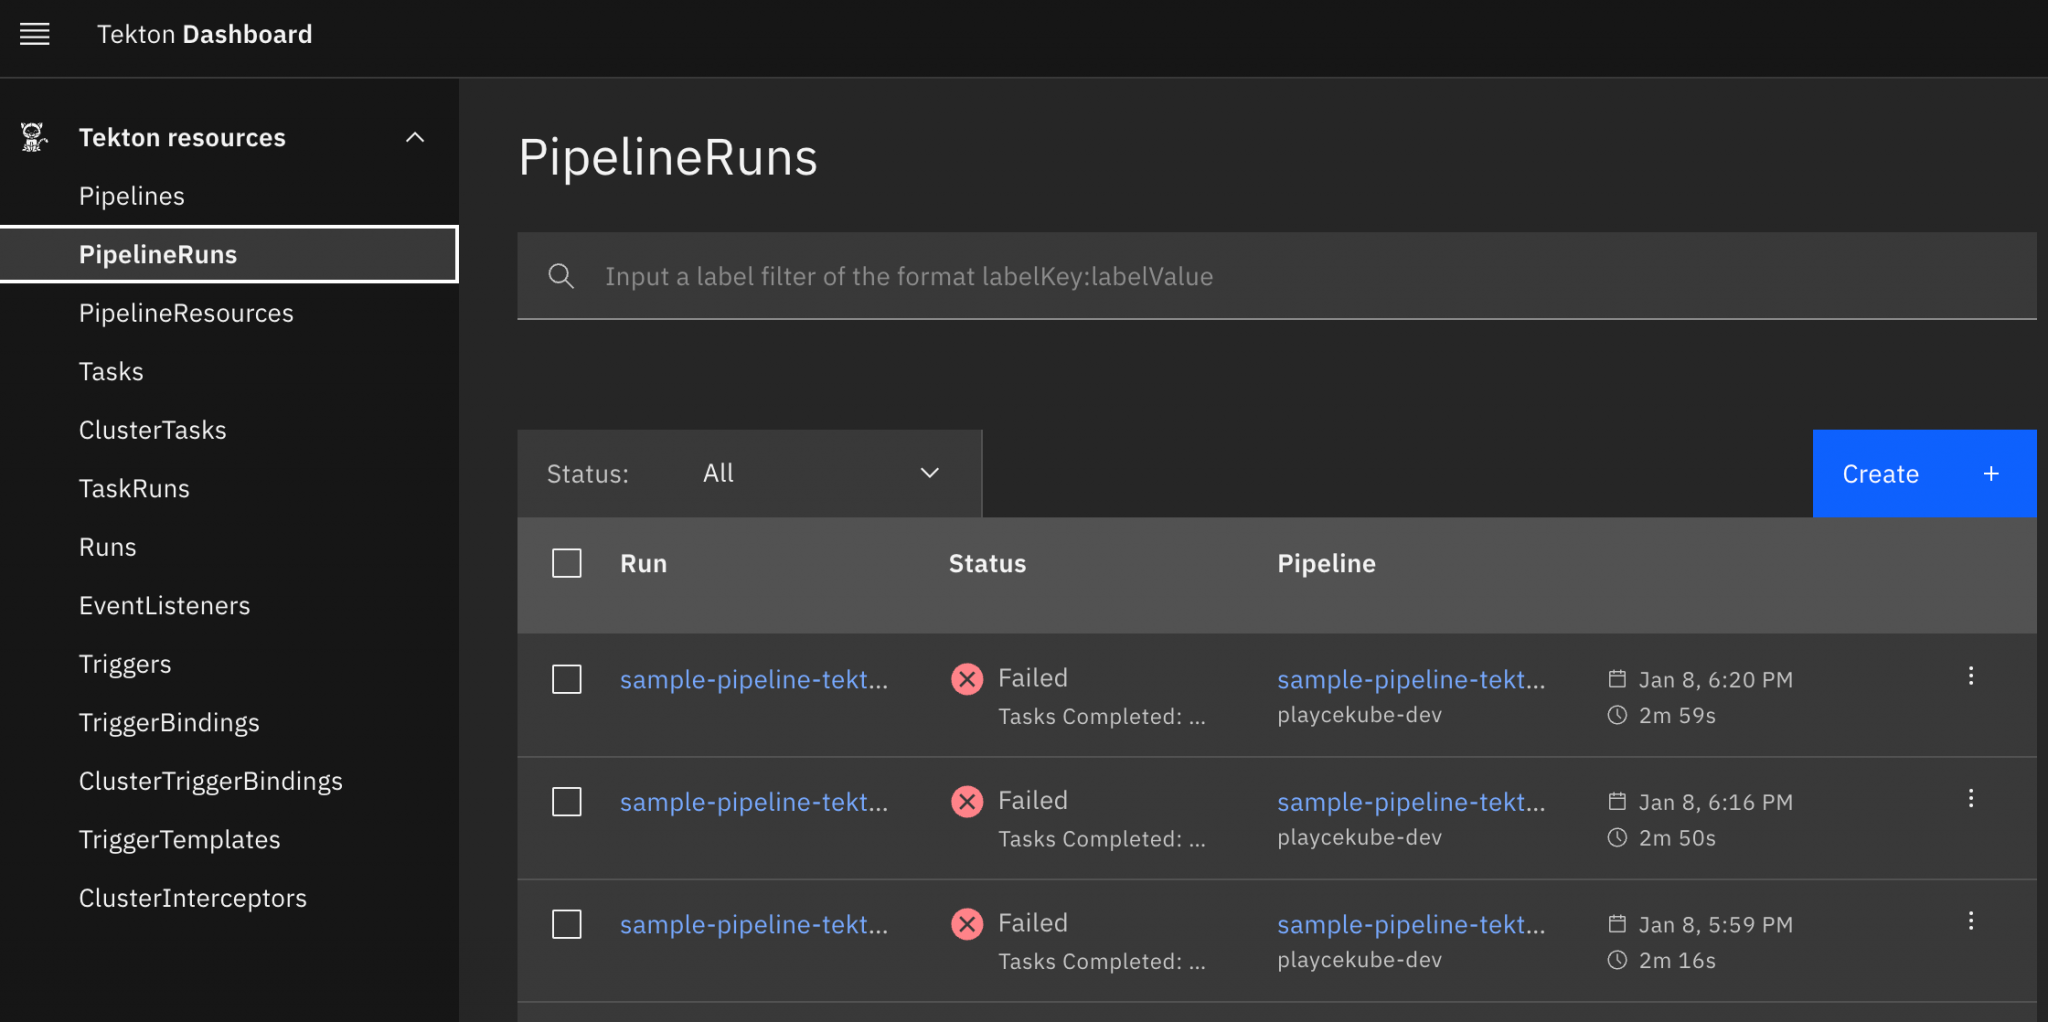Open overflow menu for Jan 8, 5:59 PM run

click(1970, 922)
